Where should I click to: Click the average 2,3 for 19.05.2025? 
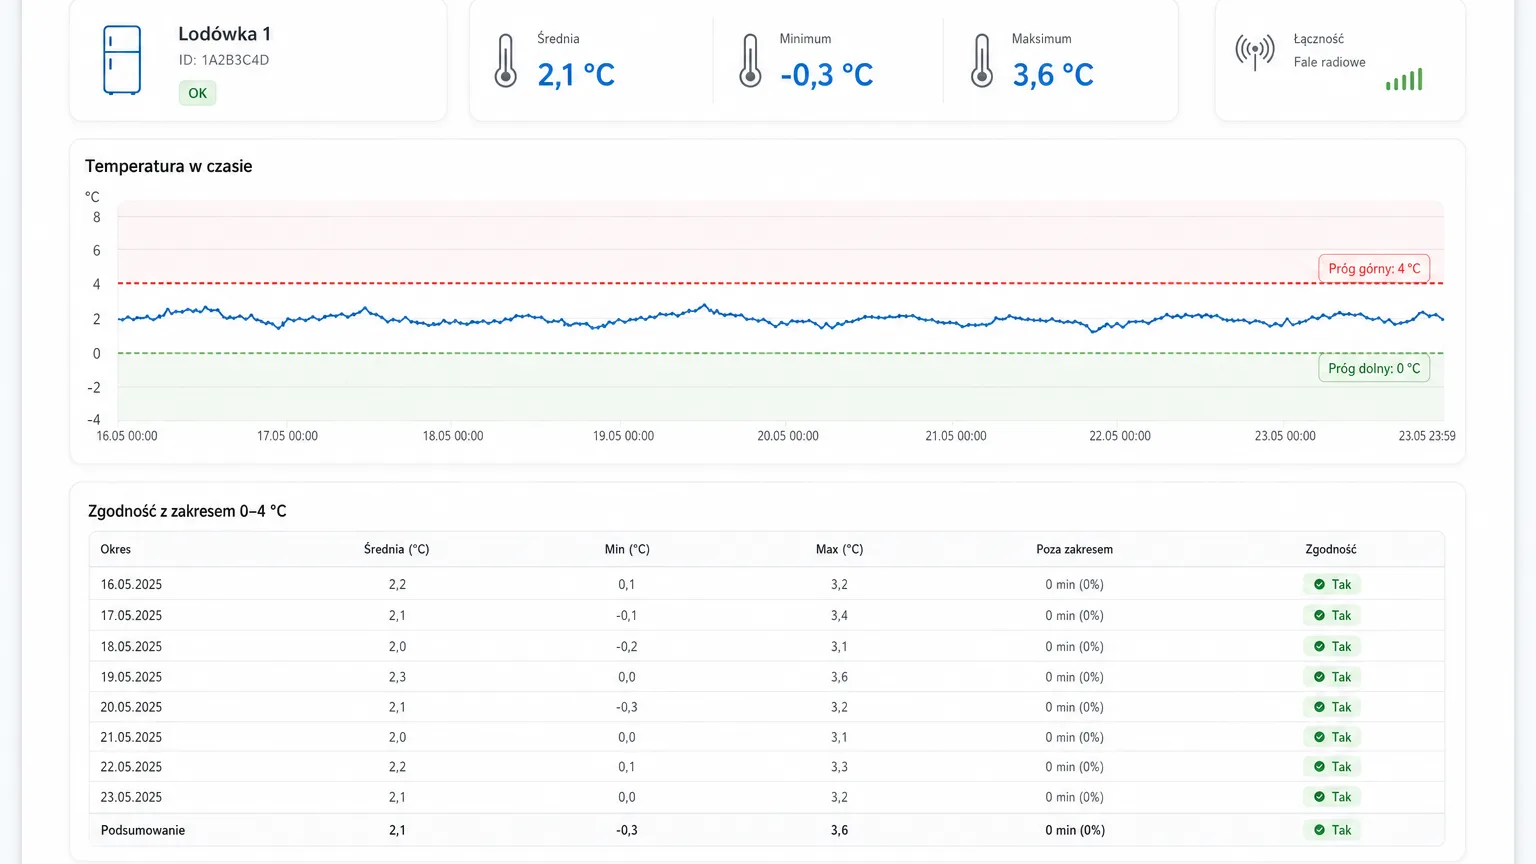tap(397, 677)
